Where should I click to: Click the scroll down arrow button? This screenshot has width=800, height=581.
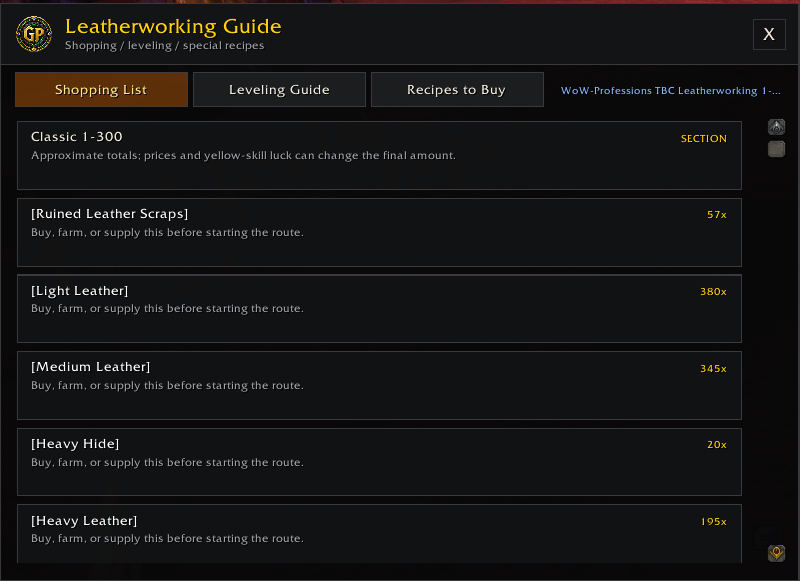[x=776, y=553]
